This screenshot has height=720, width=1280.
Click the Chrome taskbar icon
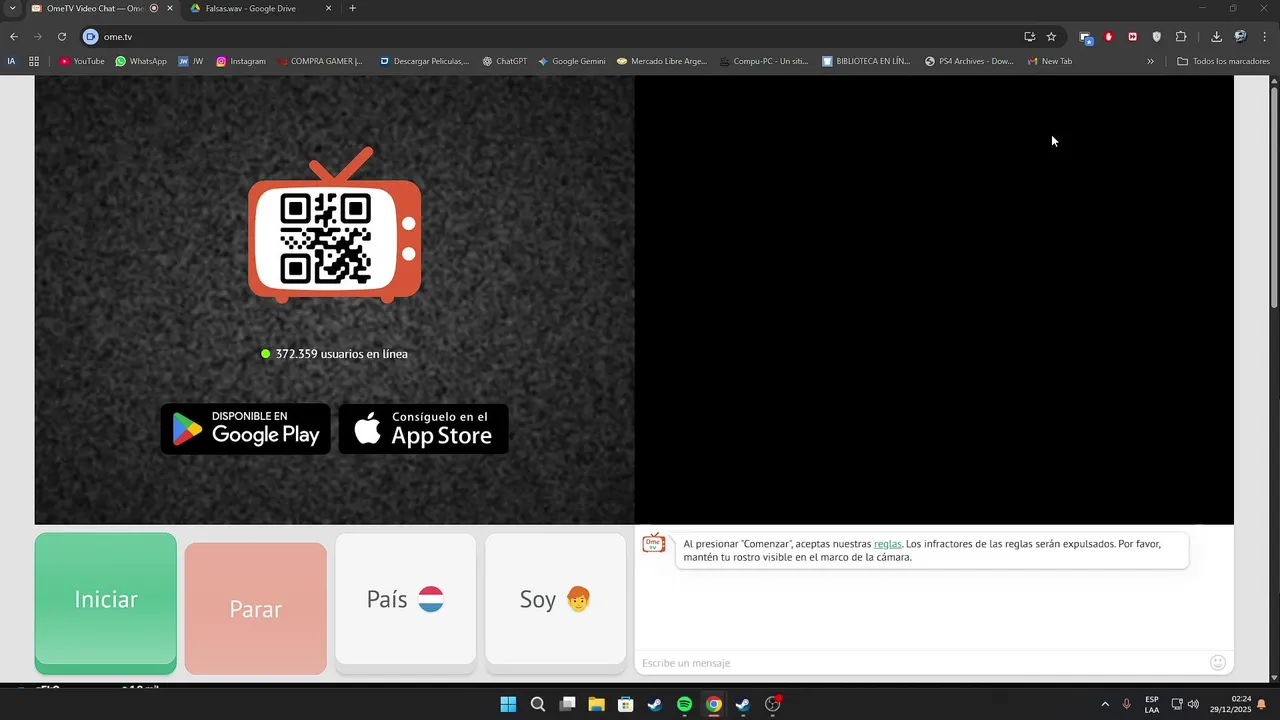tap(714, 704)
